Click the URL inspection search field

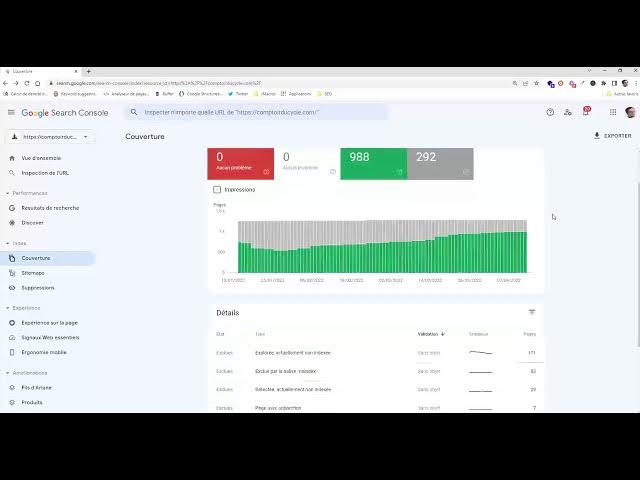pos(256,112)
